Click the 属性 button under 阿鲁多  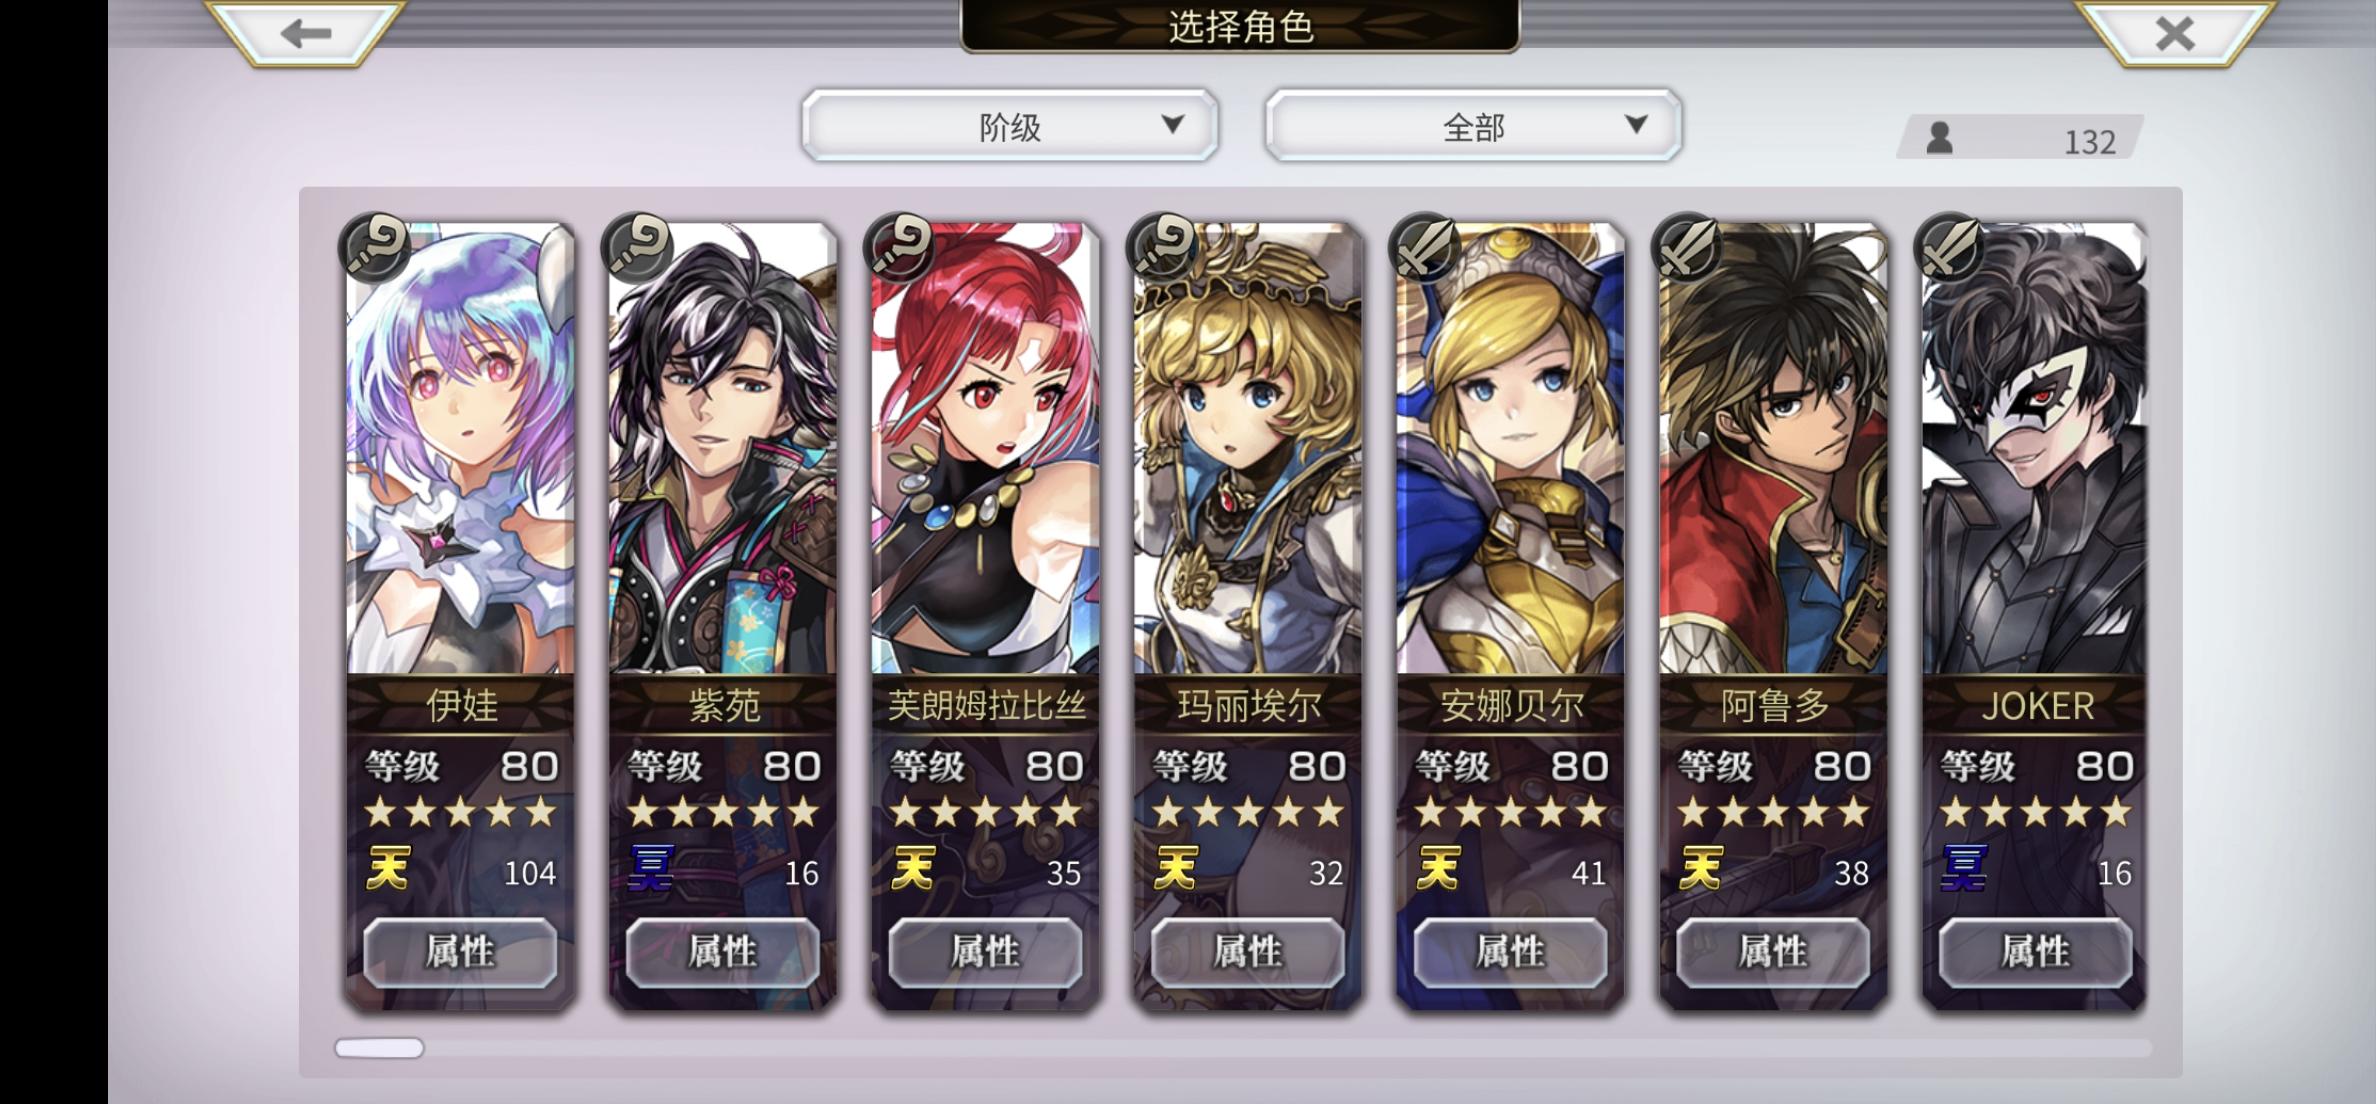coord(1773,952)
